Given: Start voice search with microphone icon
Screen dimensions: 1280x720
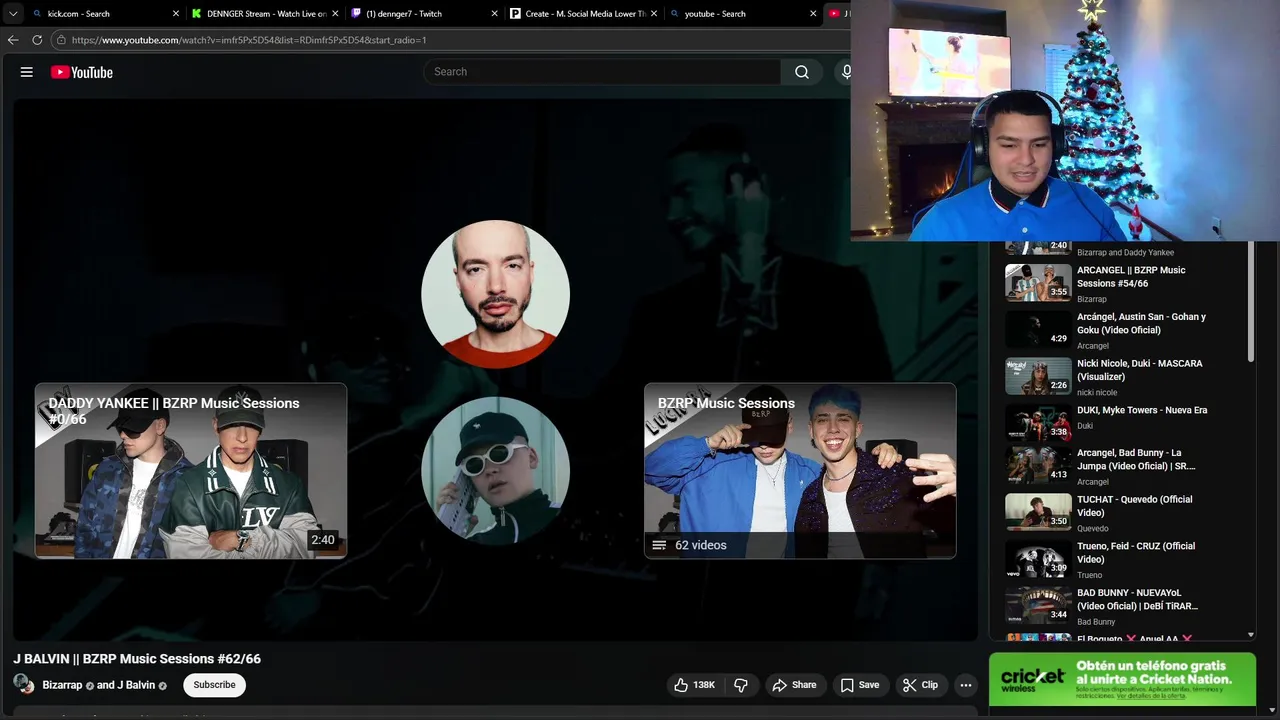Looking at the screenshot, I should coord(845,72).
